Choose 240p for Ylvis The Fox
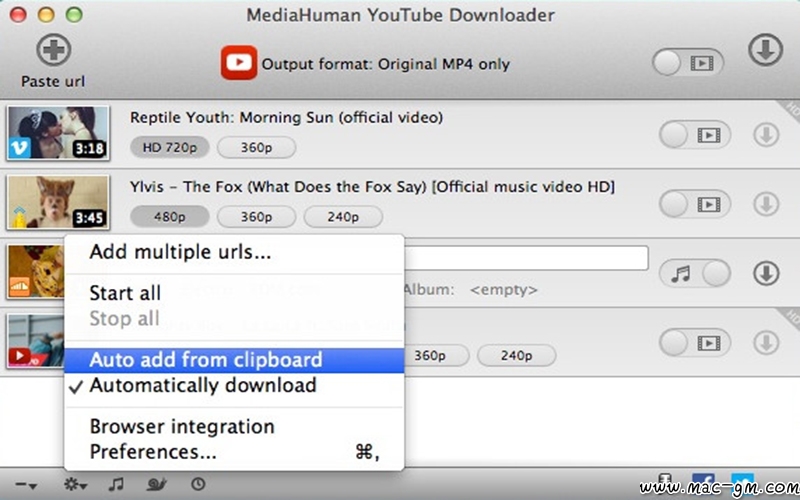 (343, 217)
